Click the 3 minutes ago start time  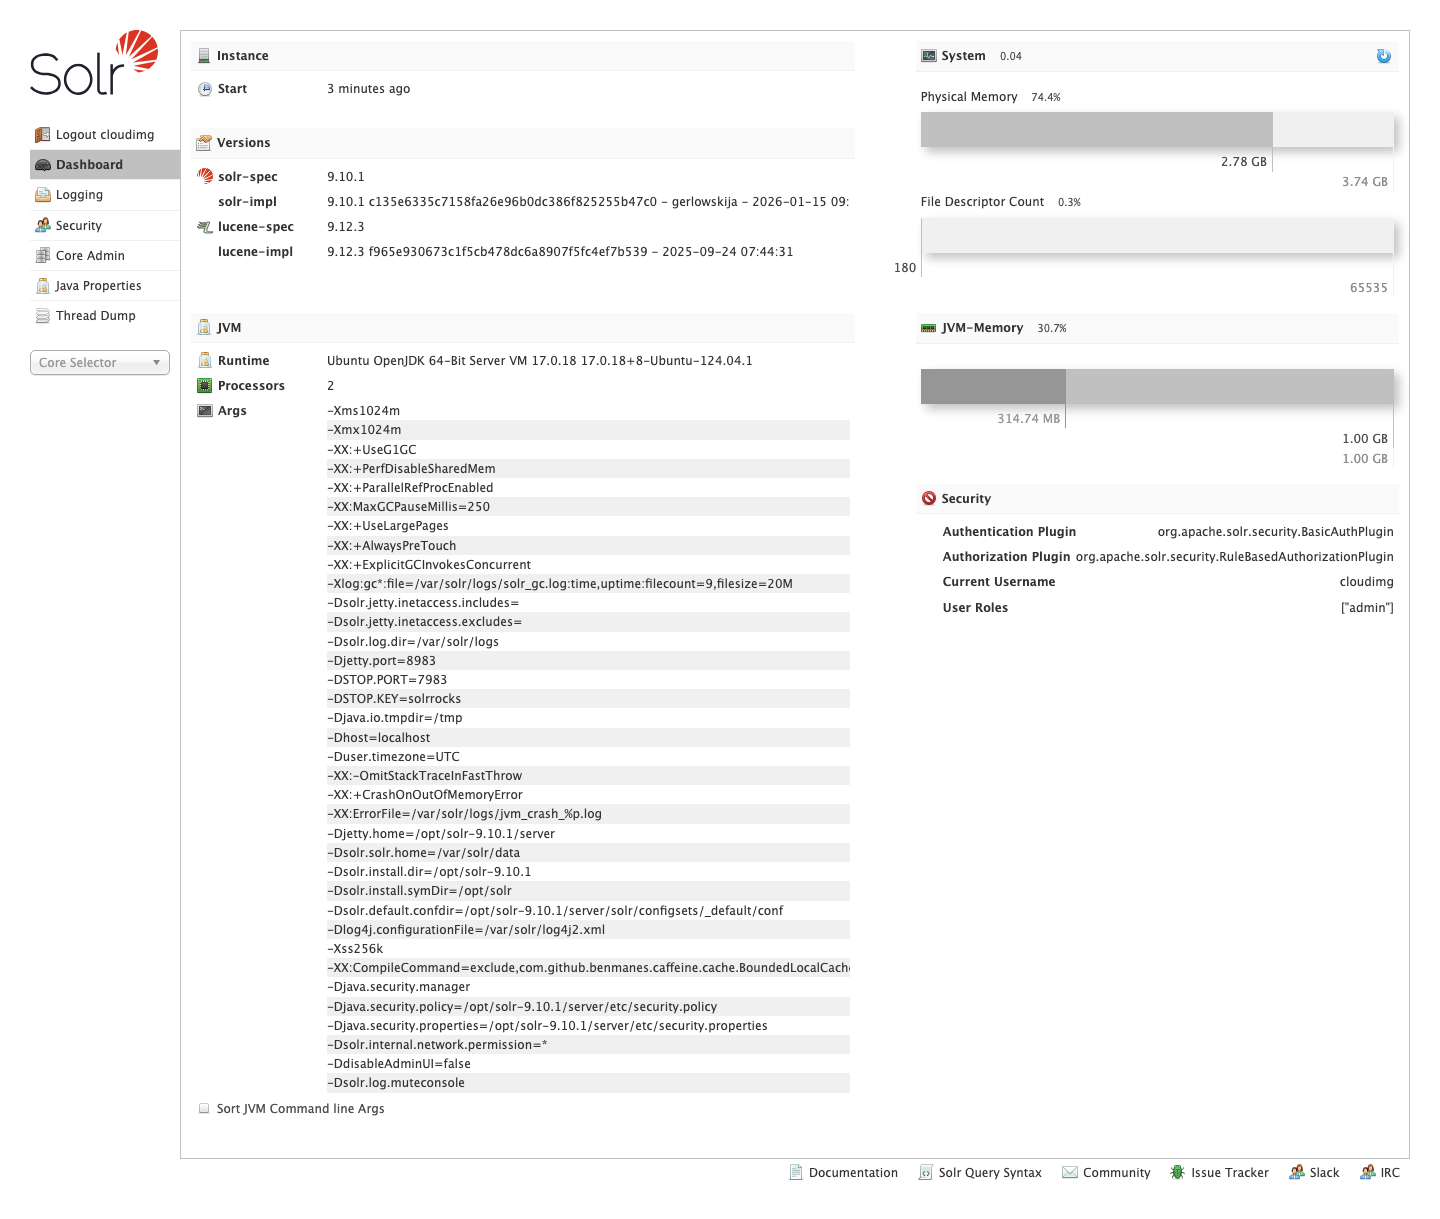coord(368,89)
